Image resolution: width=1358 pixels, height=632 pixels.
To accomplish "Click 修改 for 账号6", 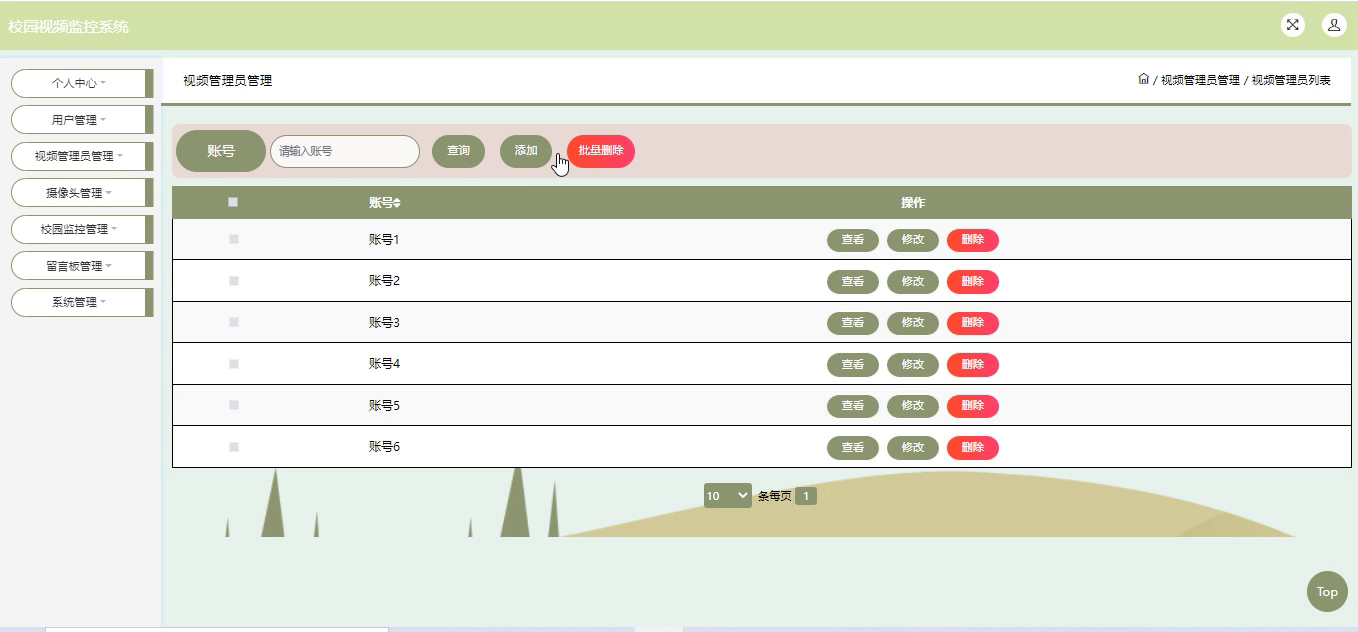I will pyautogui.click(x=913, y=447).
